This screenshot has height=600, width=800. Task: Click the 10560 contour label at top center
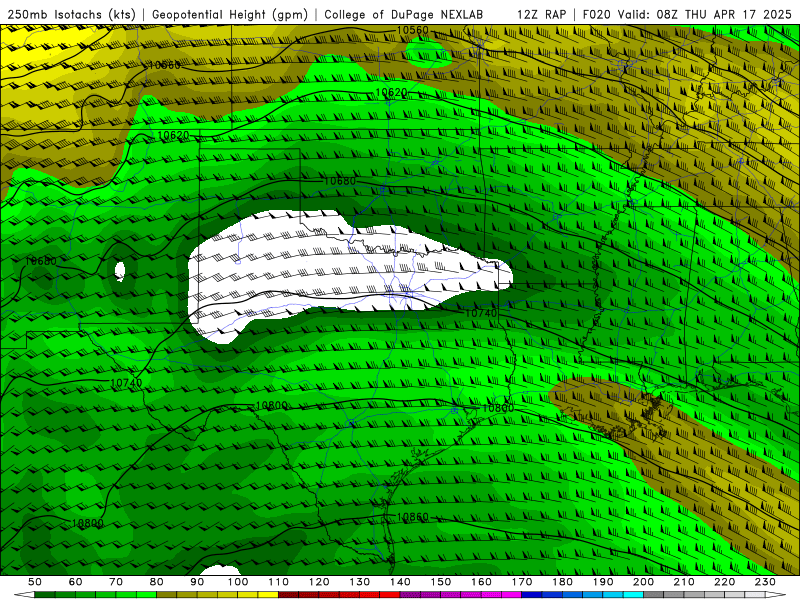coord(413,30)
